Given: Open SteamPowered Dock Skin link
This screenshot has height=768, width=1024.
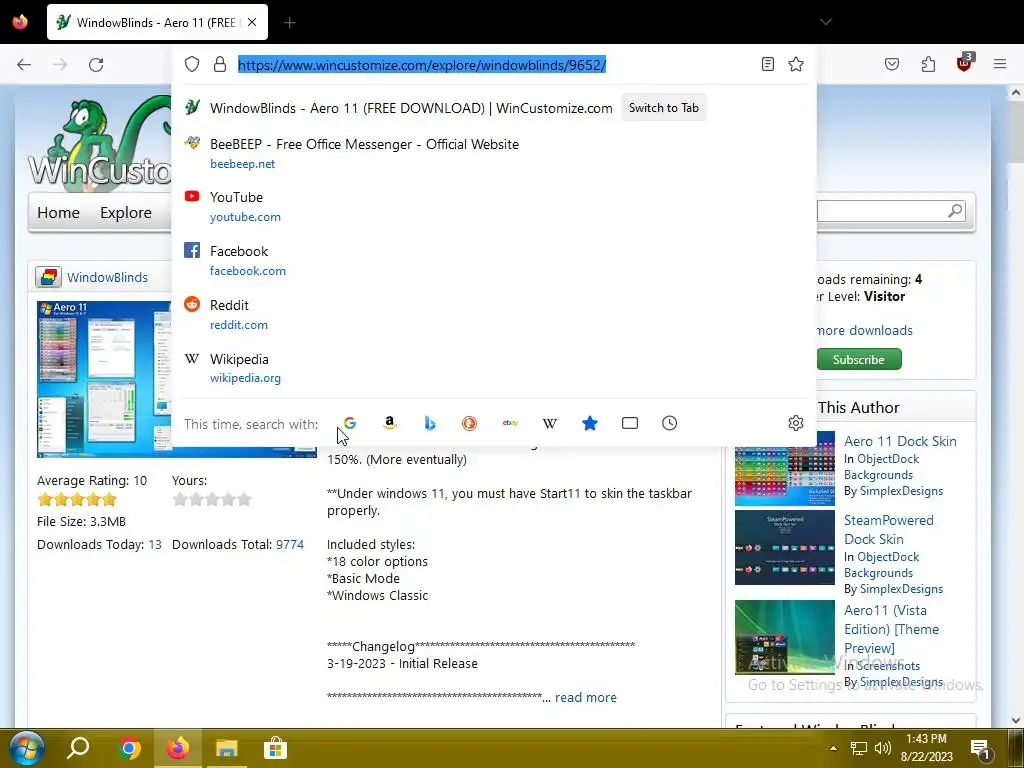Looking at the screenshot, I should 888,530.
